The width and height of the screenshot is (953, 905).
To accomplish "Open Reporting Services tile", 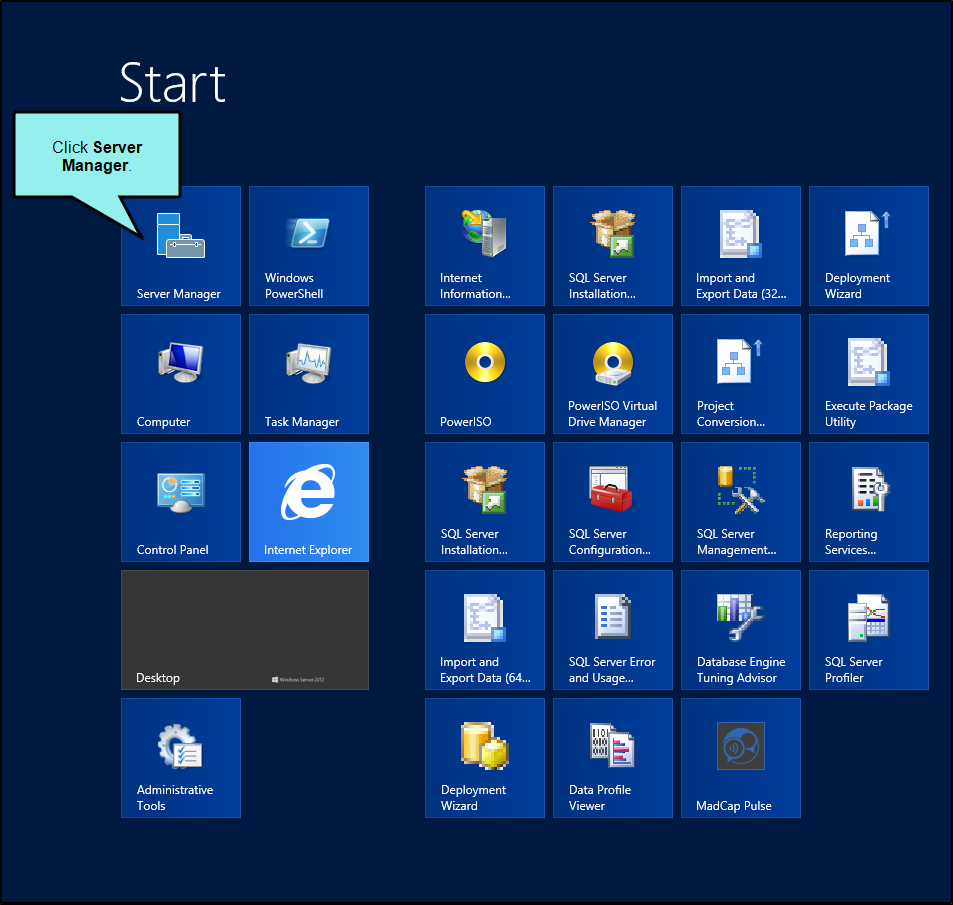I will 869,502.
